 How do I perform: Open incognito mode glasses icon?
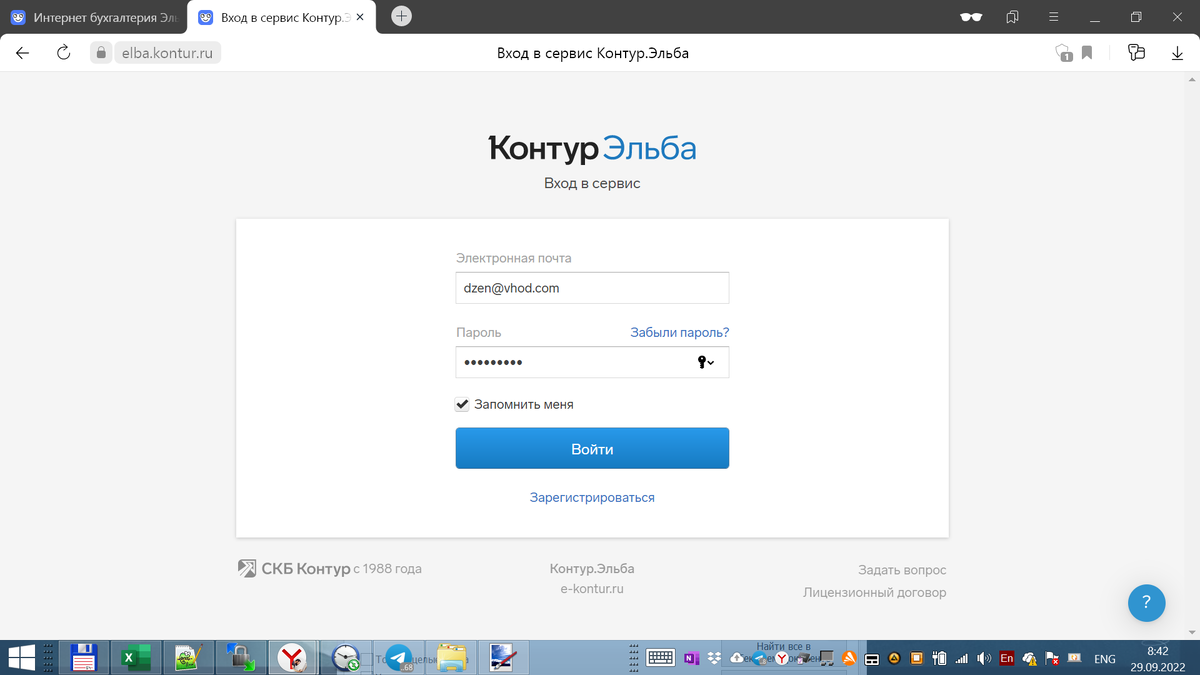point(970,17)
